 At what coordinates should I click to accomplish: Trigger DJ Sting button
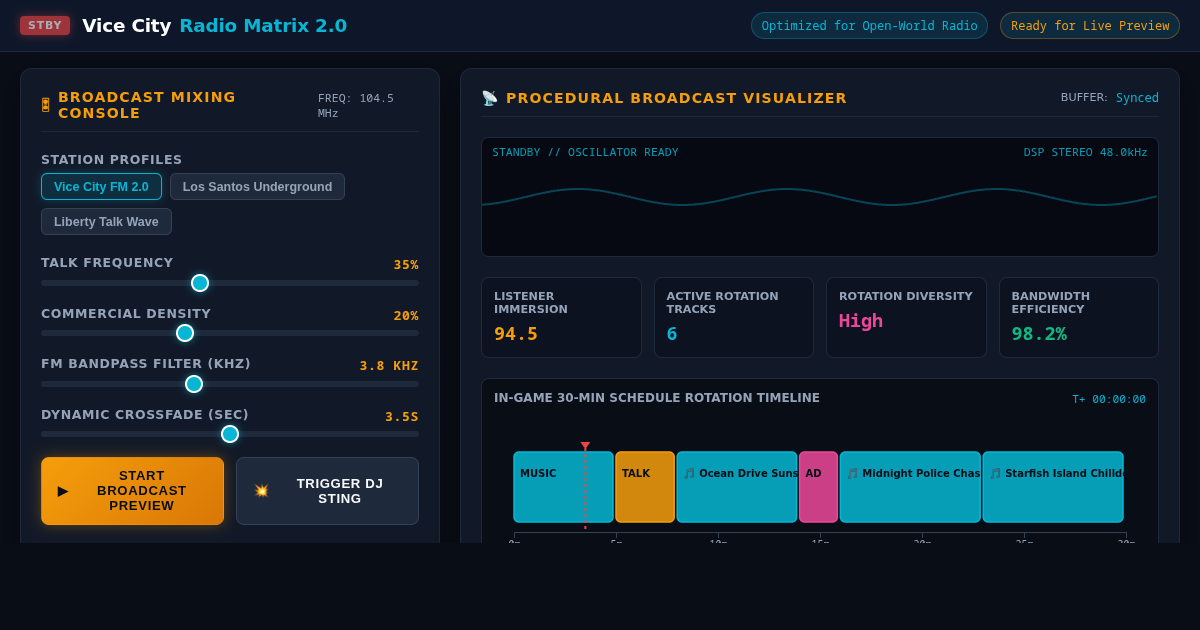coord(327,491)
